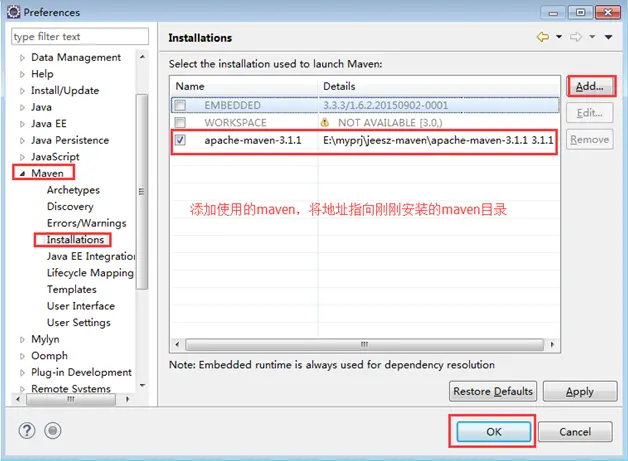Expand the Plug-in Development tree node

click(22, 372)
